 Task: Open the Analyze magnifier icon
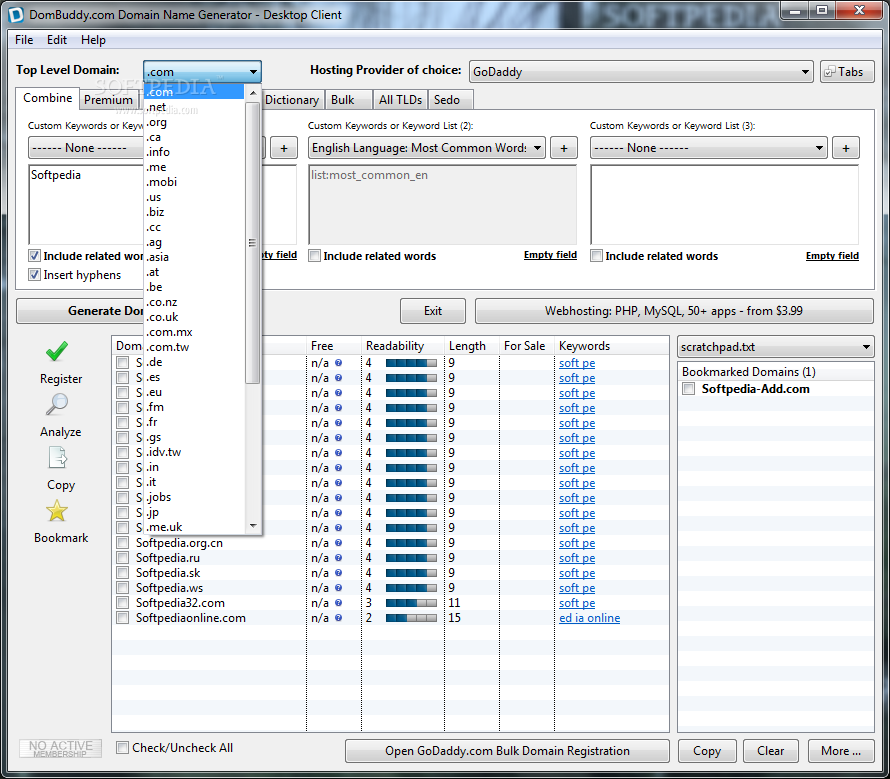tap(57, 404)
